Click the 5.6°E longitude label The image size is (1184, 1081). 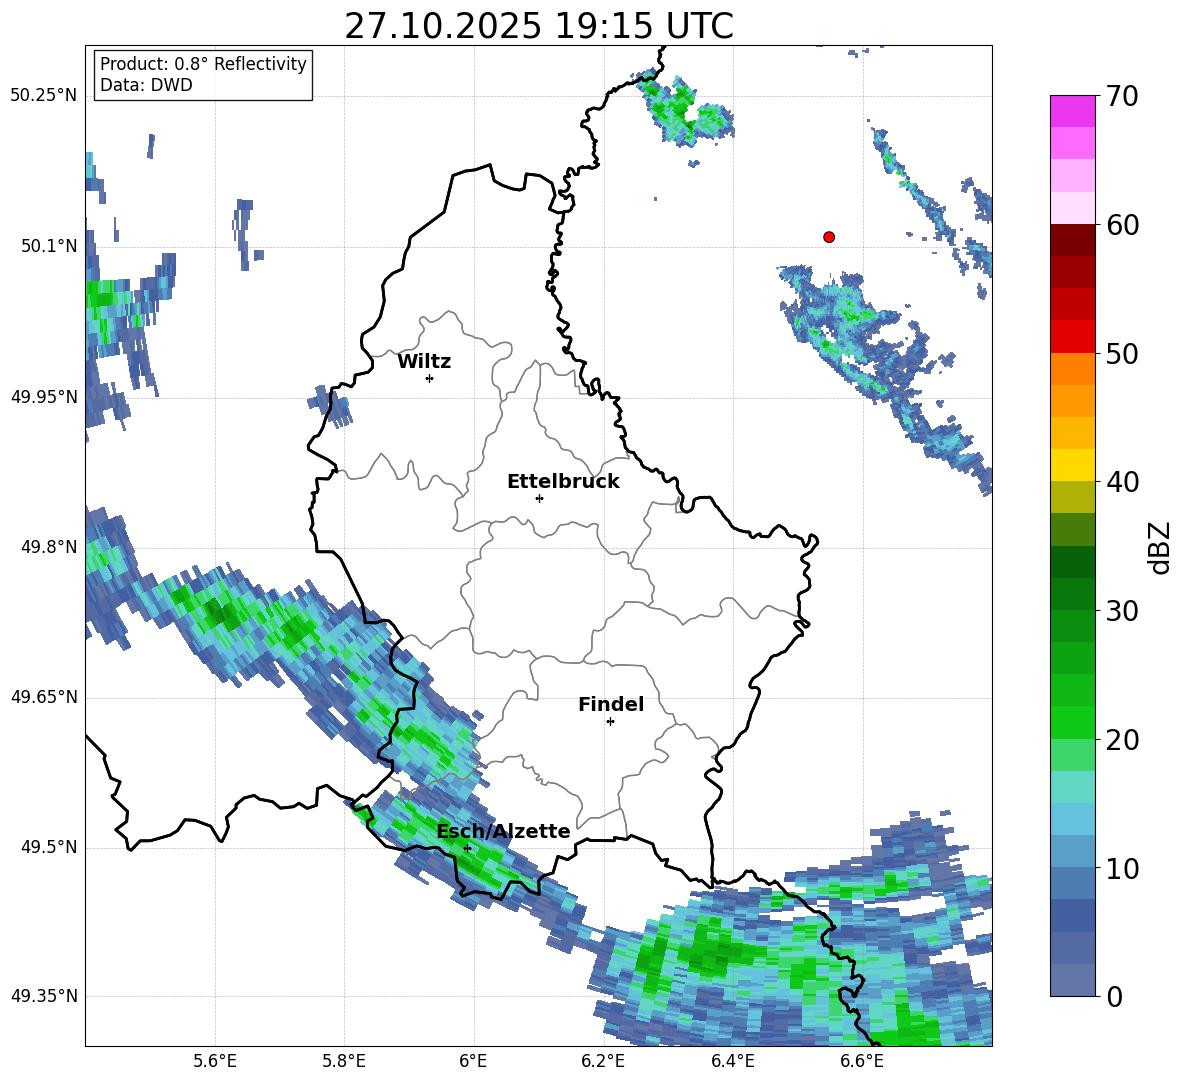tap(215, 1061)
